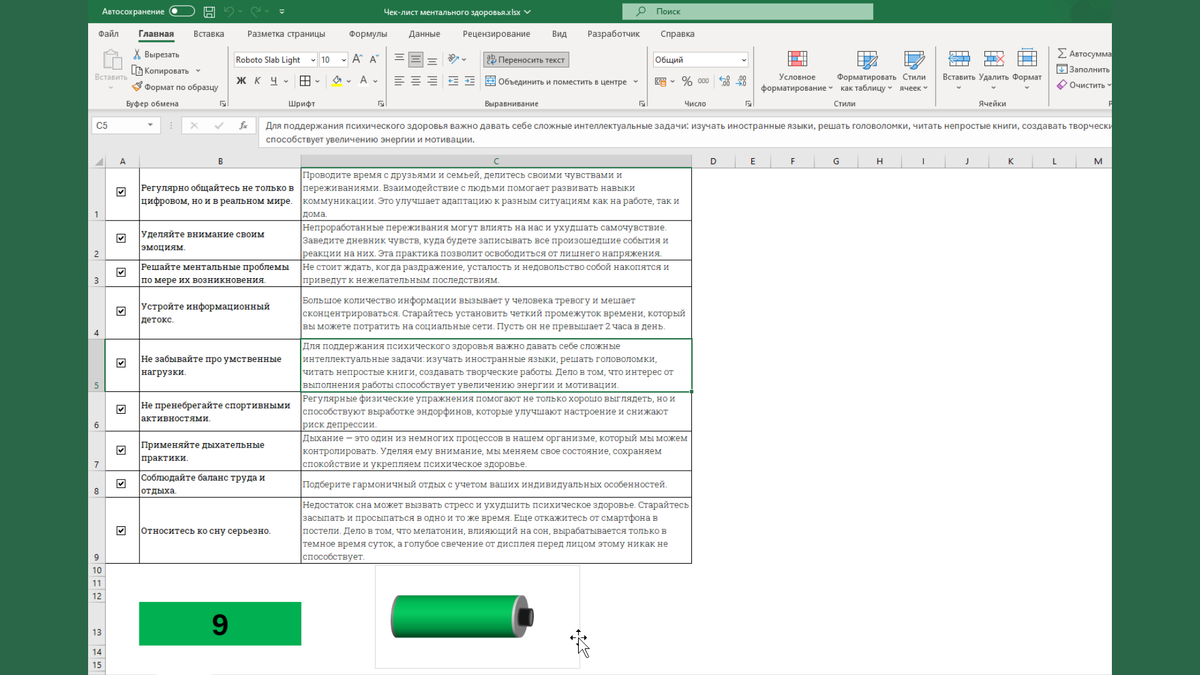Select the green cell showing 9

point(220,624)
